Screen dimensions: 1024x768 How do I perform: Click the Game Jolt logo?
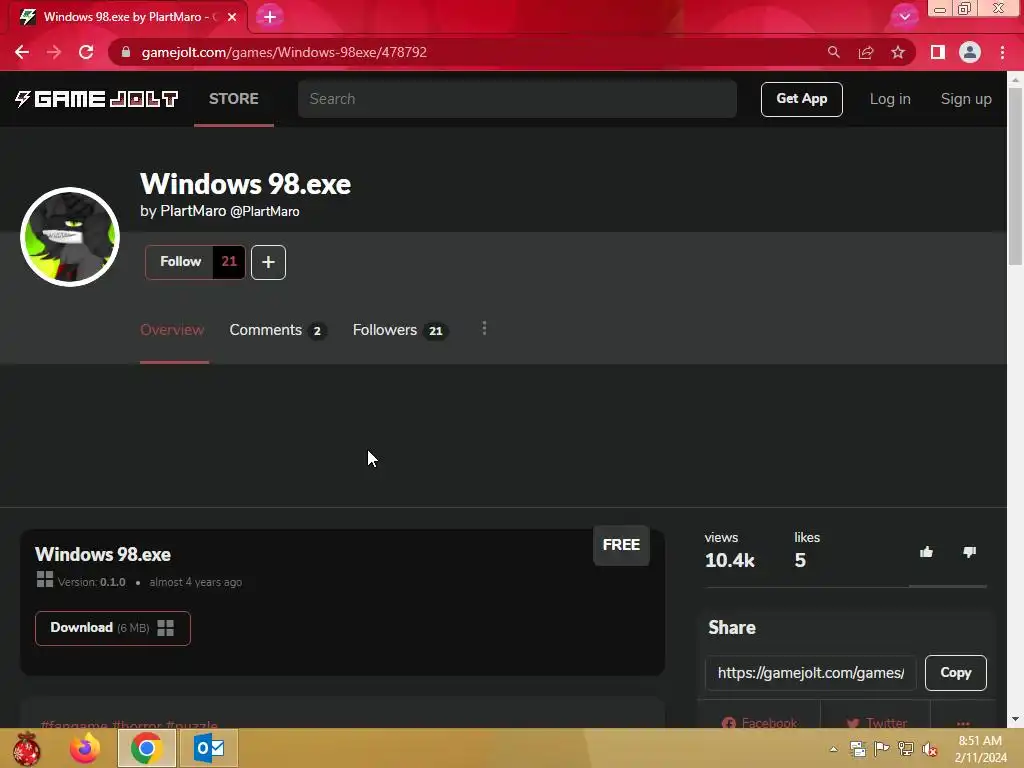click(97, 99)
